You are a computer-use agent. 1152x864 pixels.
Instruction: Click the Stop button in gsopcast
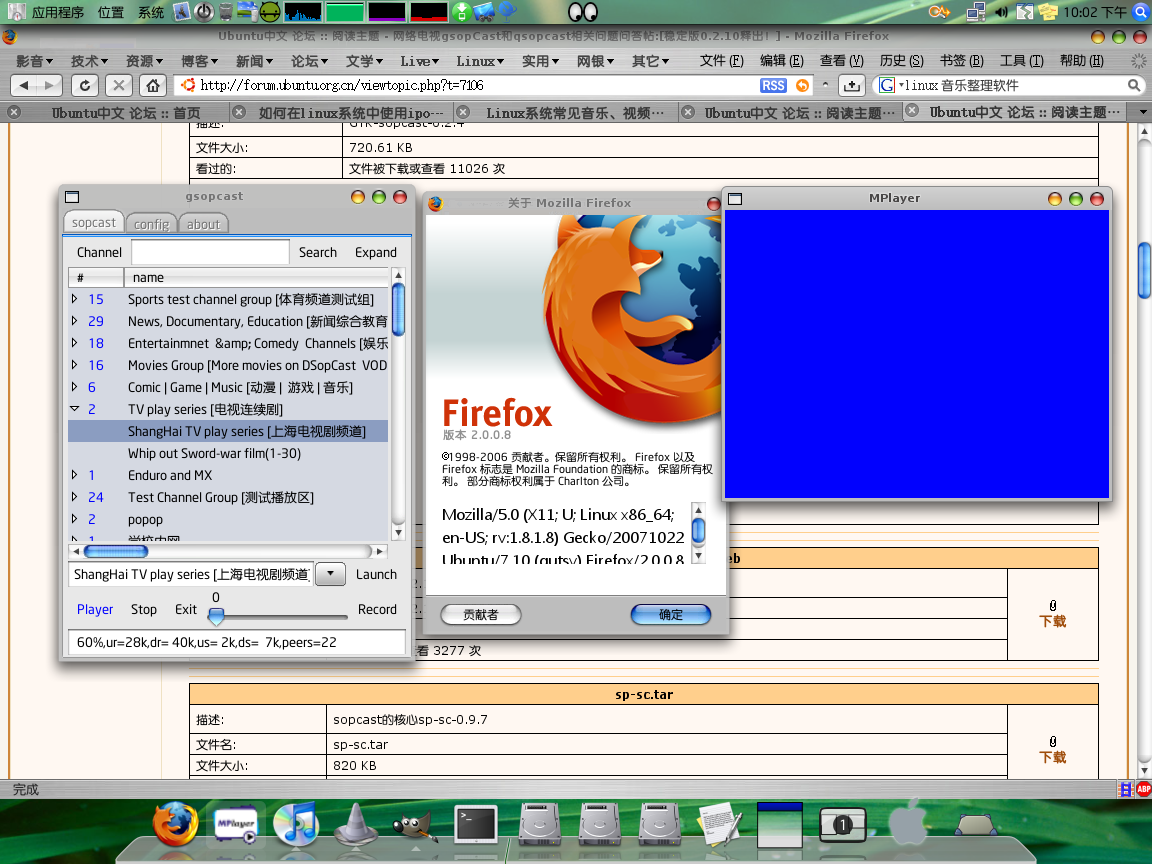pos(143,609)
